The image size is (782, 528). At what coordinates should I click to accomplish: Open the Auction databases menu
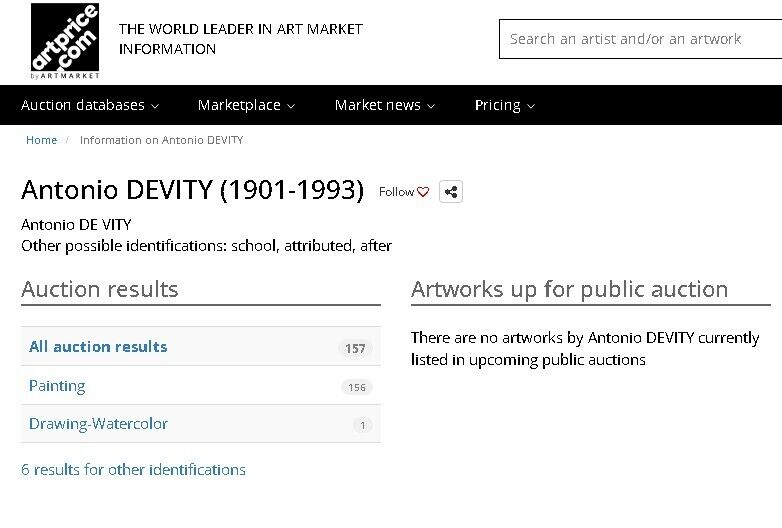pos(90,105)
